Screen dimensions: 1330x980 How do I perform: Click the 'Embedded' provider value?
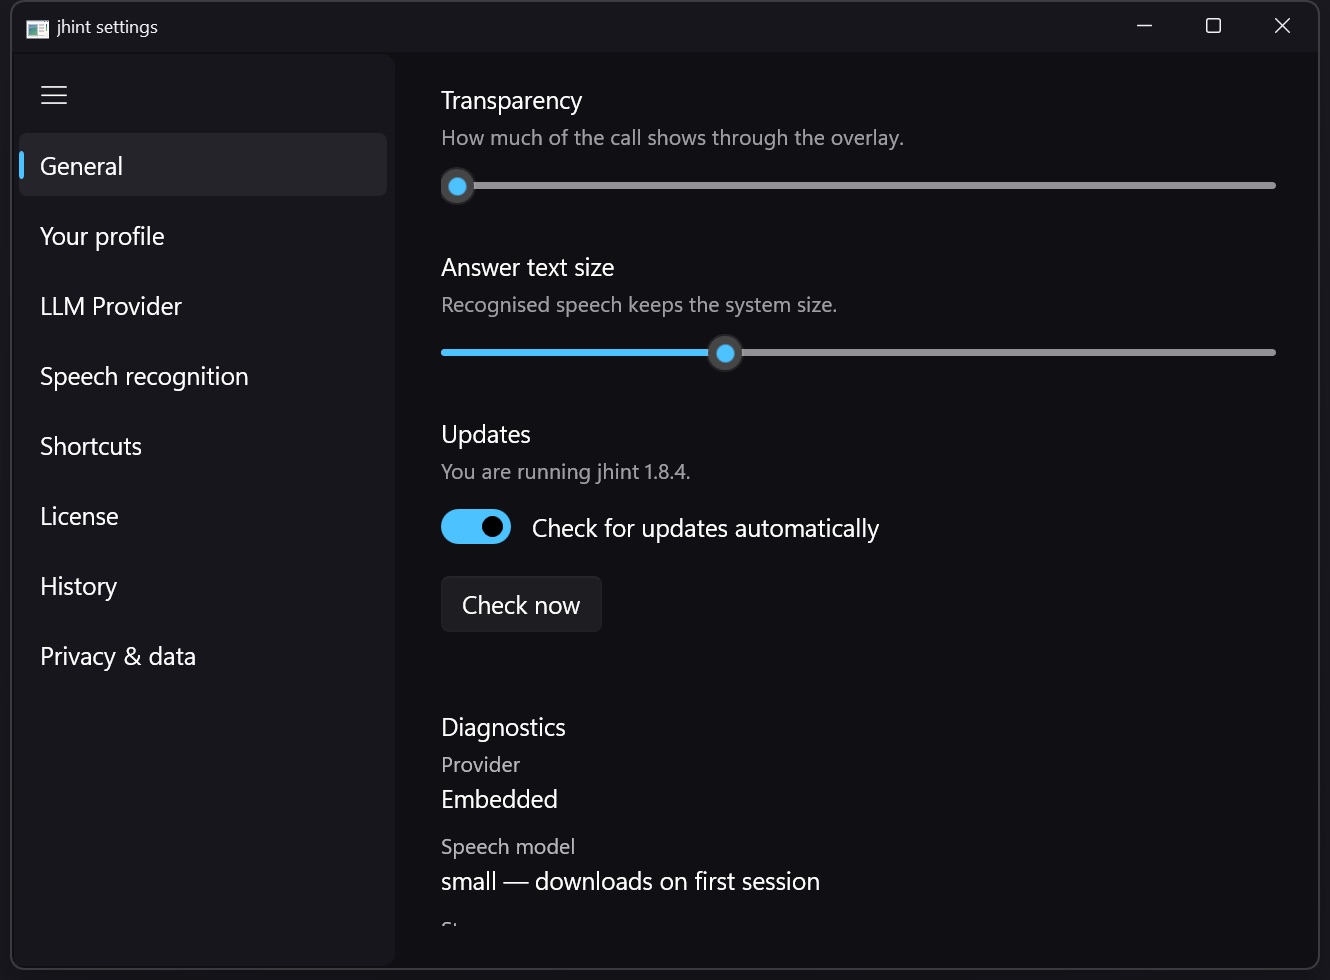click(x=499, y=799)
